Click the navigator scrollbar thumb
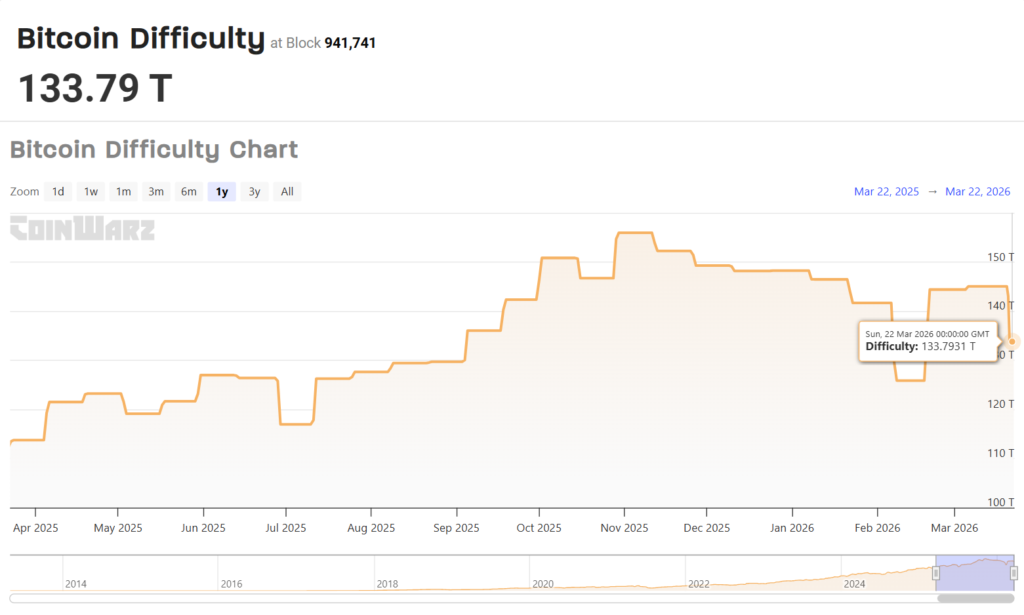 pyautogui.click(x=977, y=598)
